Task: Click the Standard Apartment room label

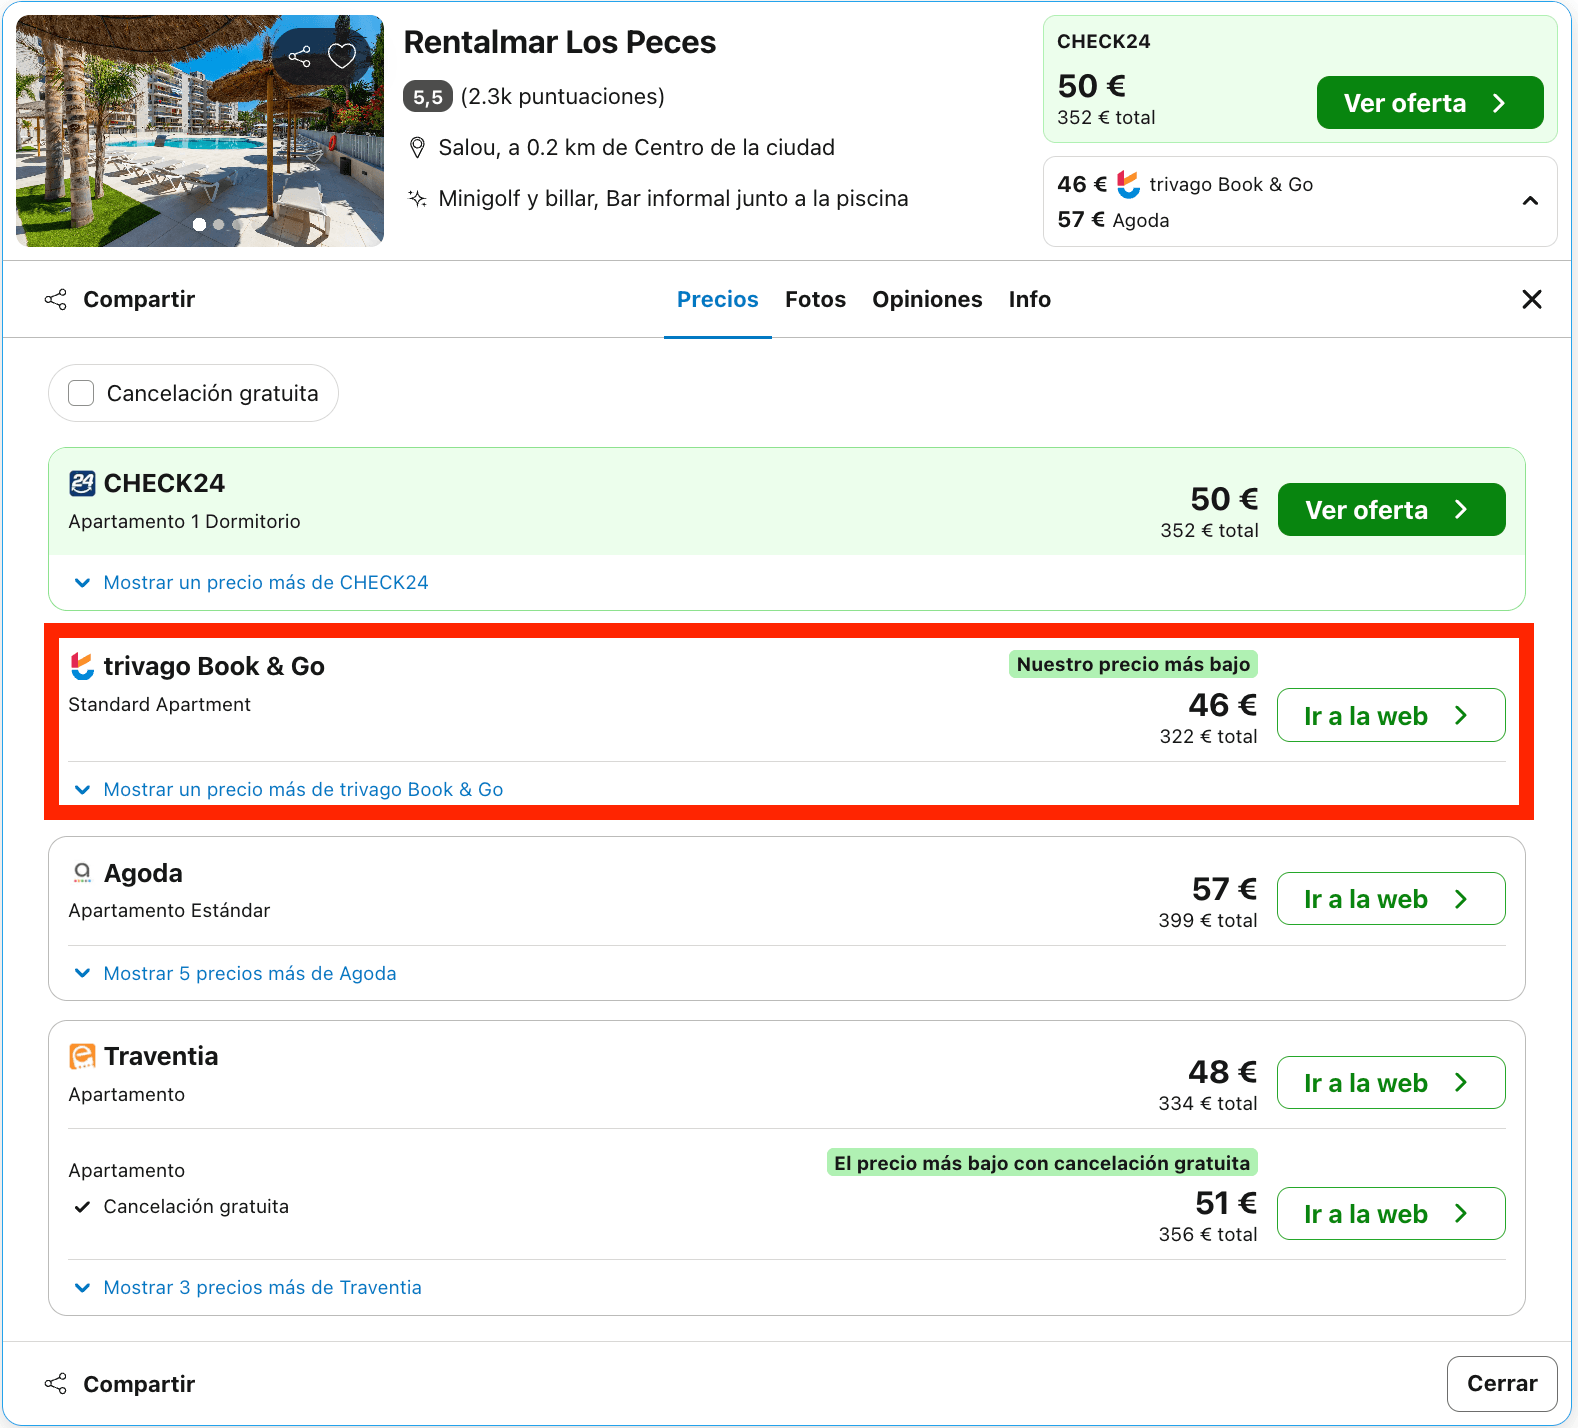Action: 160,705
